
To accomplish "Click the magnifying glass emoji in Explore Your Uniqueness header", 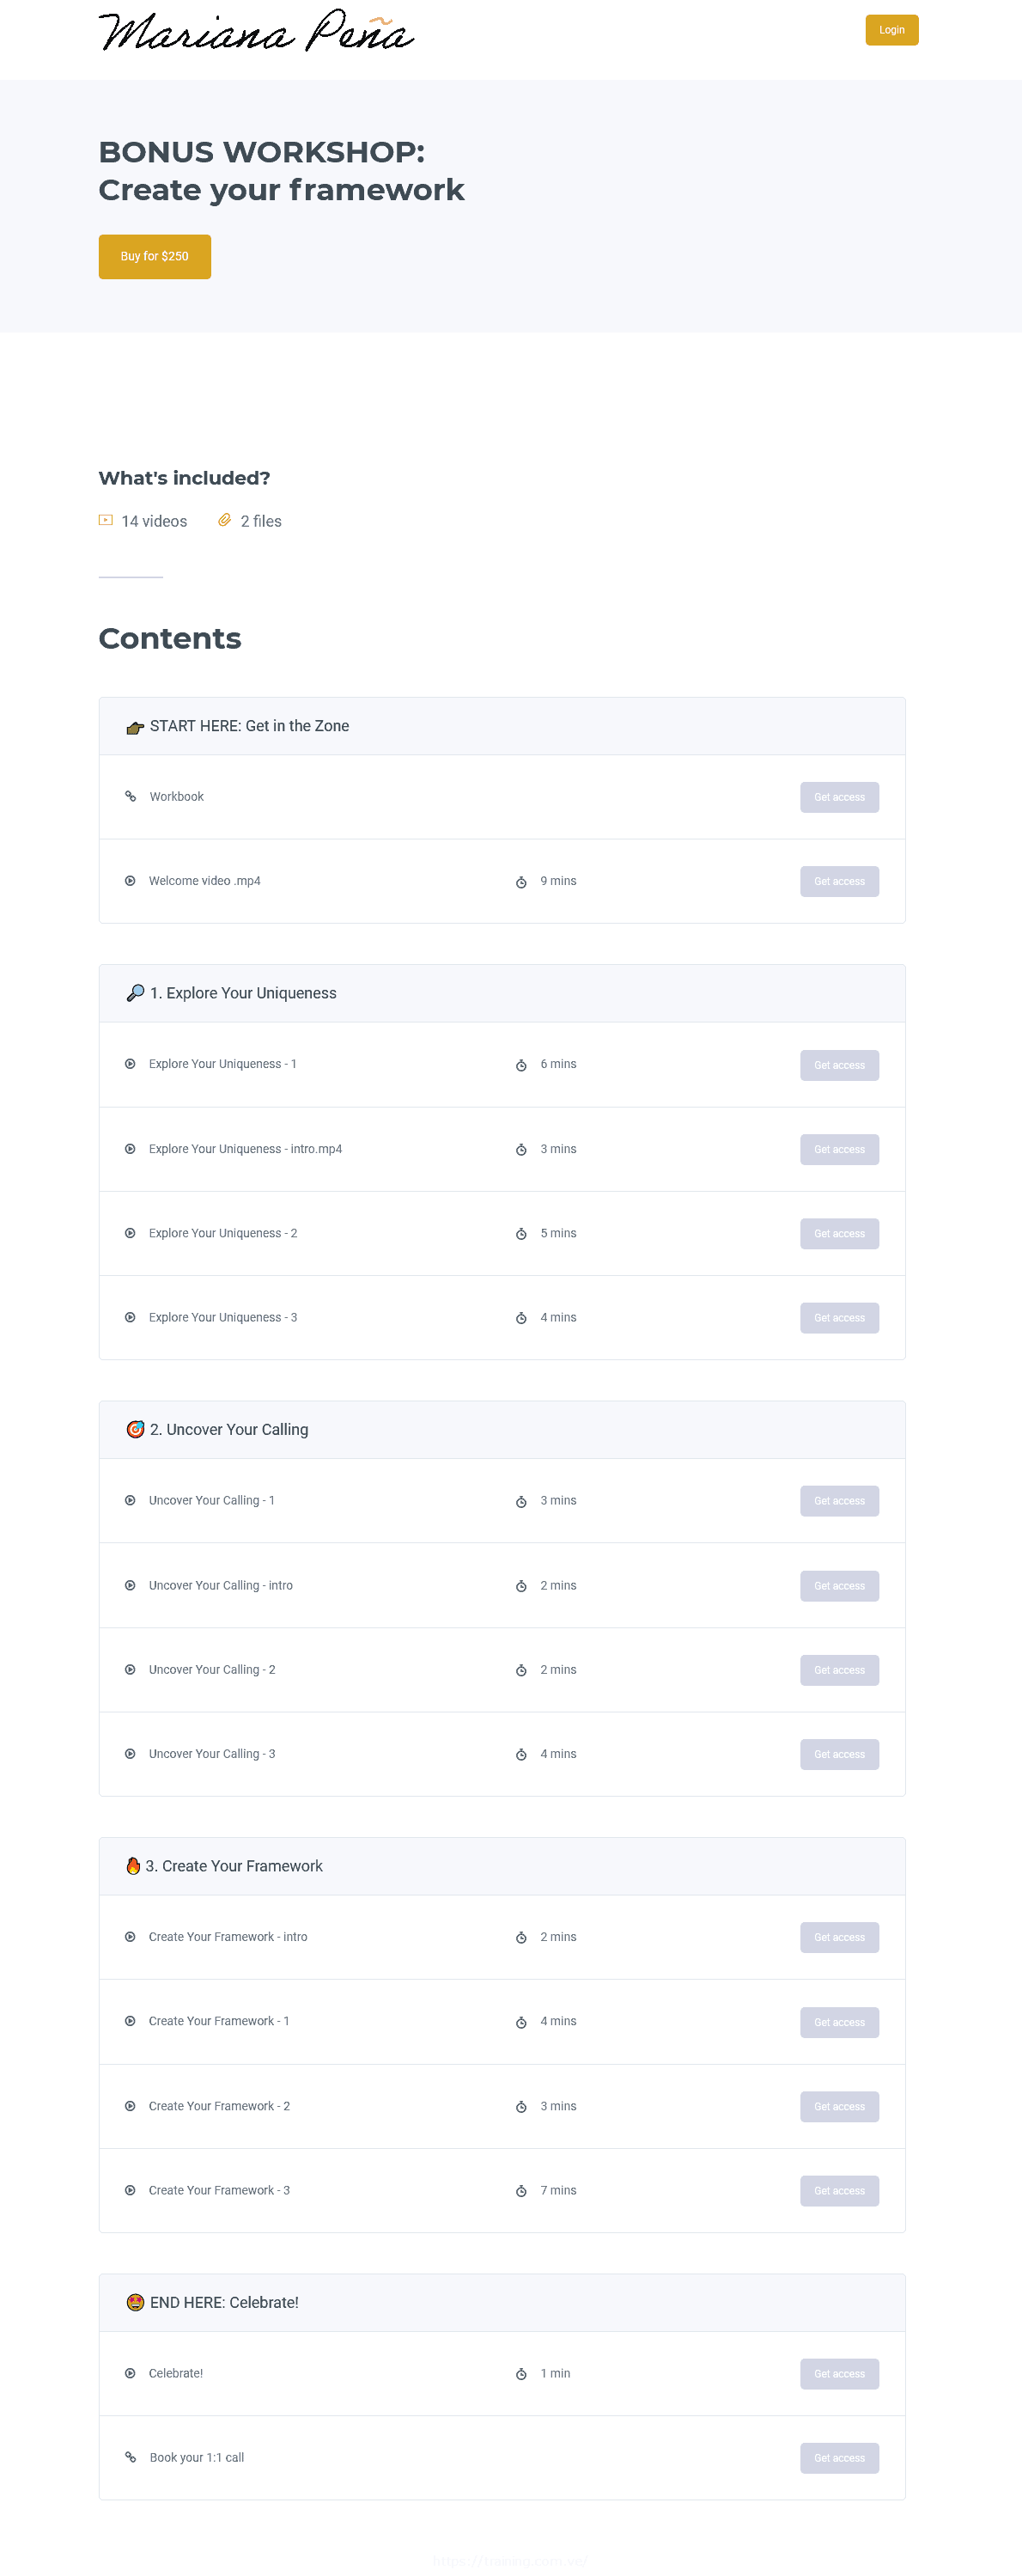I will (135, 992).
